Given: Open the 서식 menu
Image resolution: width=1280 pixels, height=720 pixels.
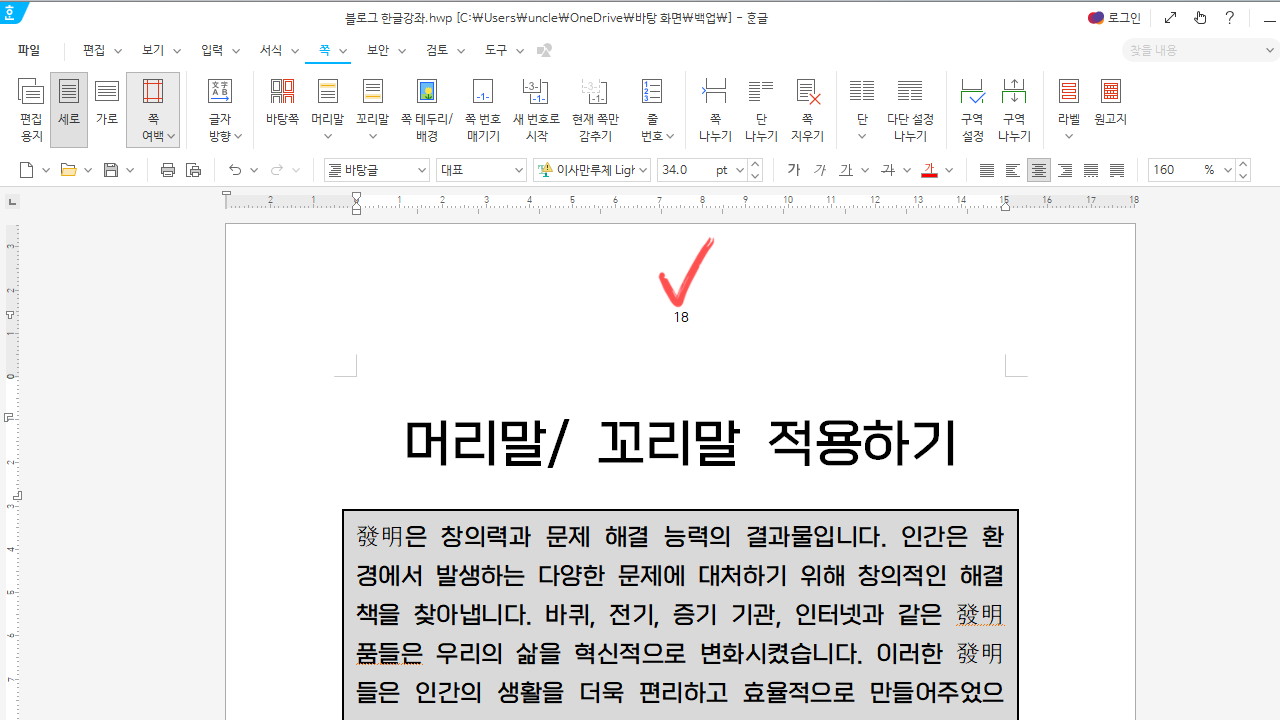Looking at the screenshot, I should click(271, 50).
